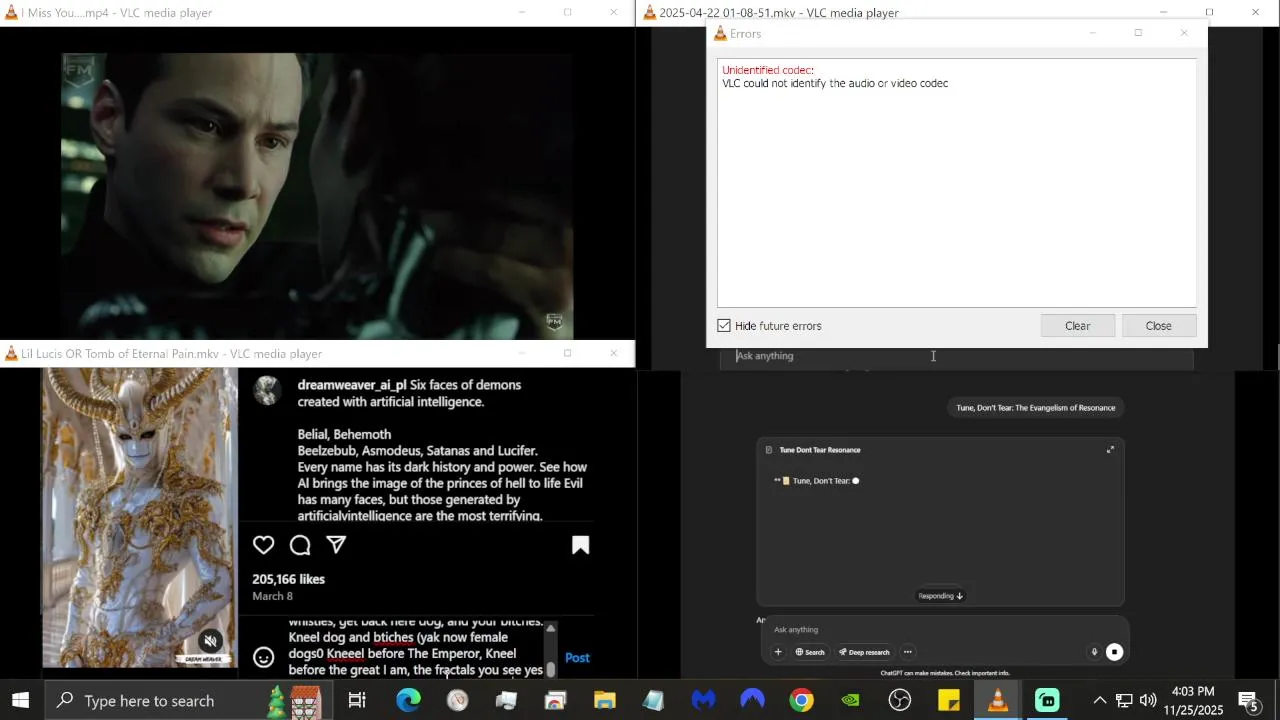Open the volume control in the system tray
Image resolution: width=1280 pixels, height=720 pixels.
[x=1148, y=700]
